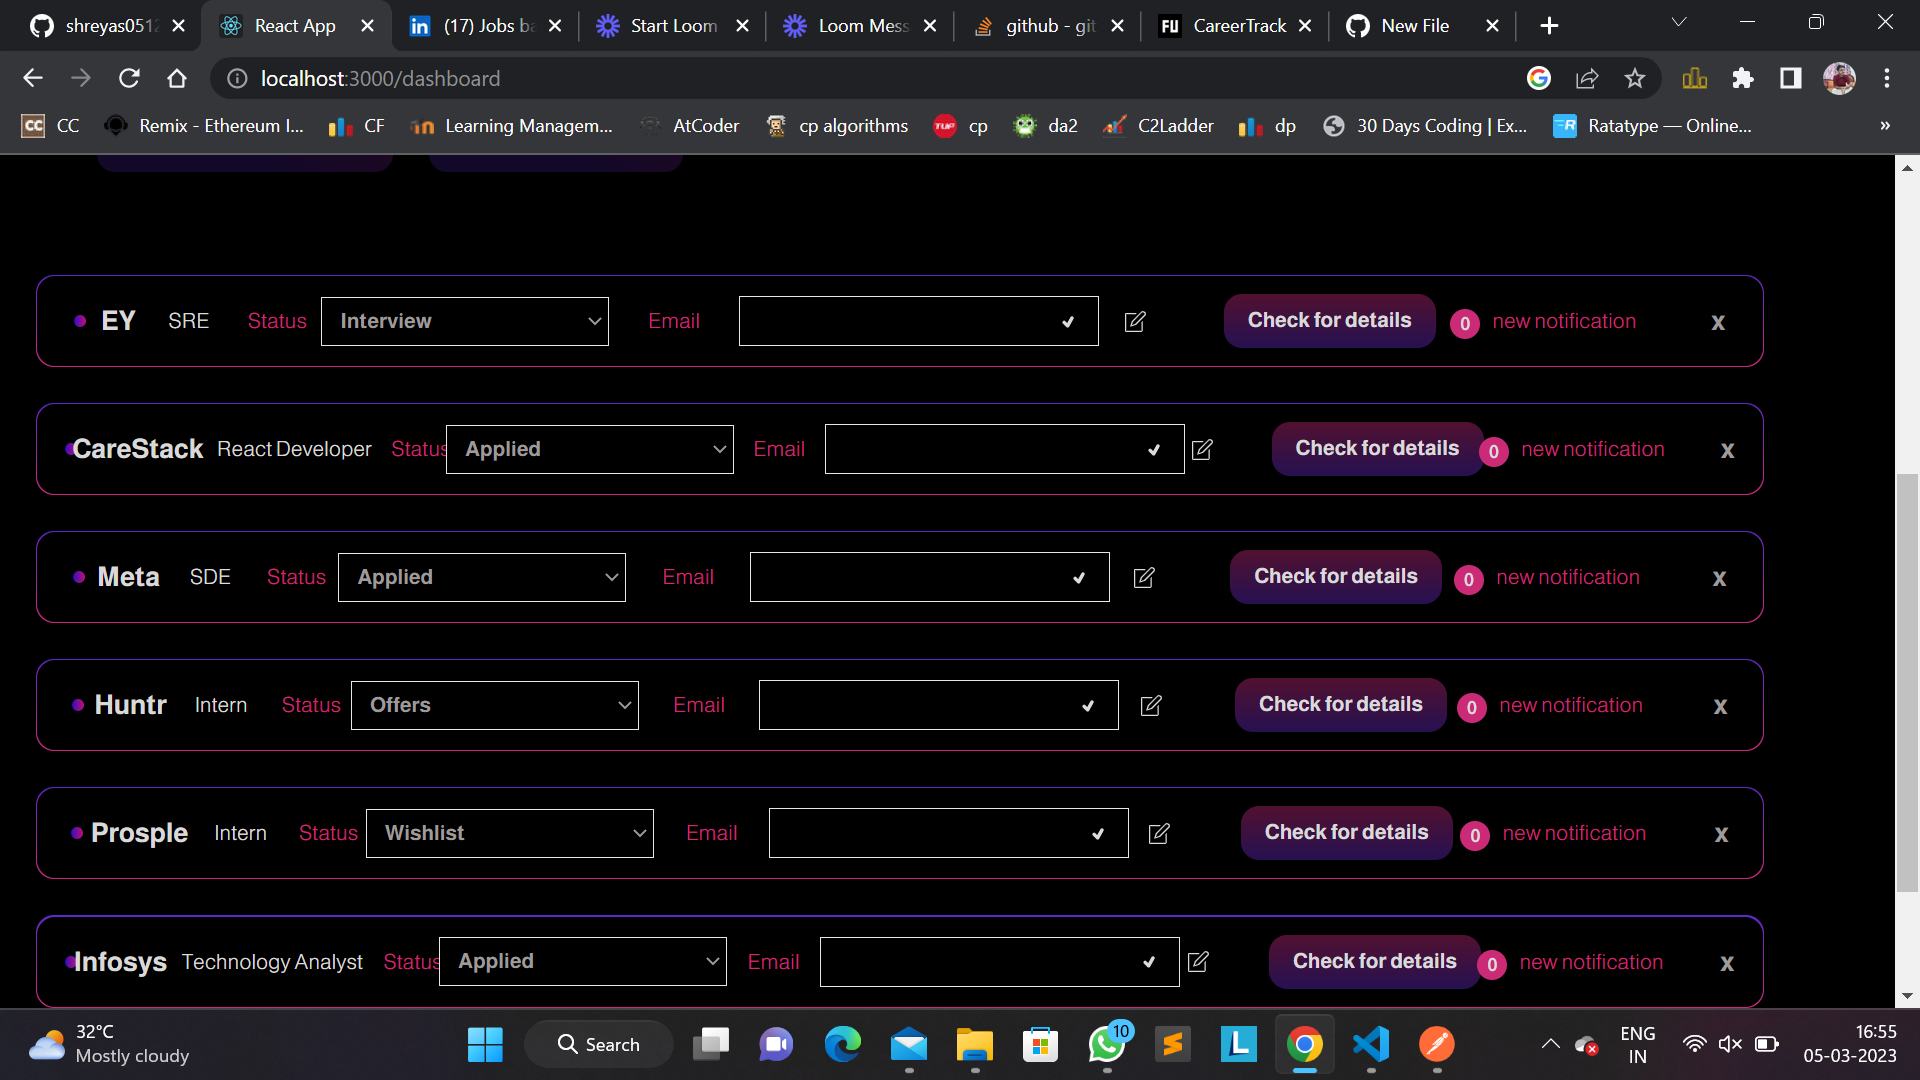
Task: Click the Chrome profile avatar icon
Action: [x=1840, y=78]
